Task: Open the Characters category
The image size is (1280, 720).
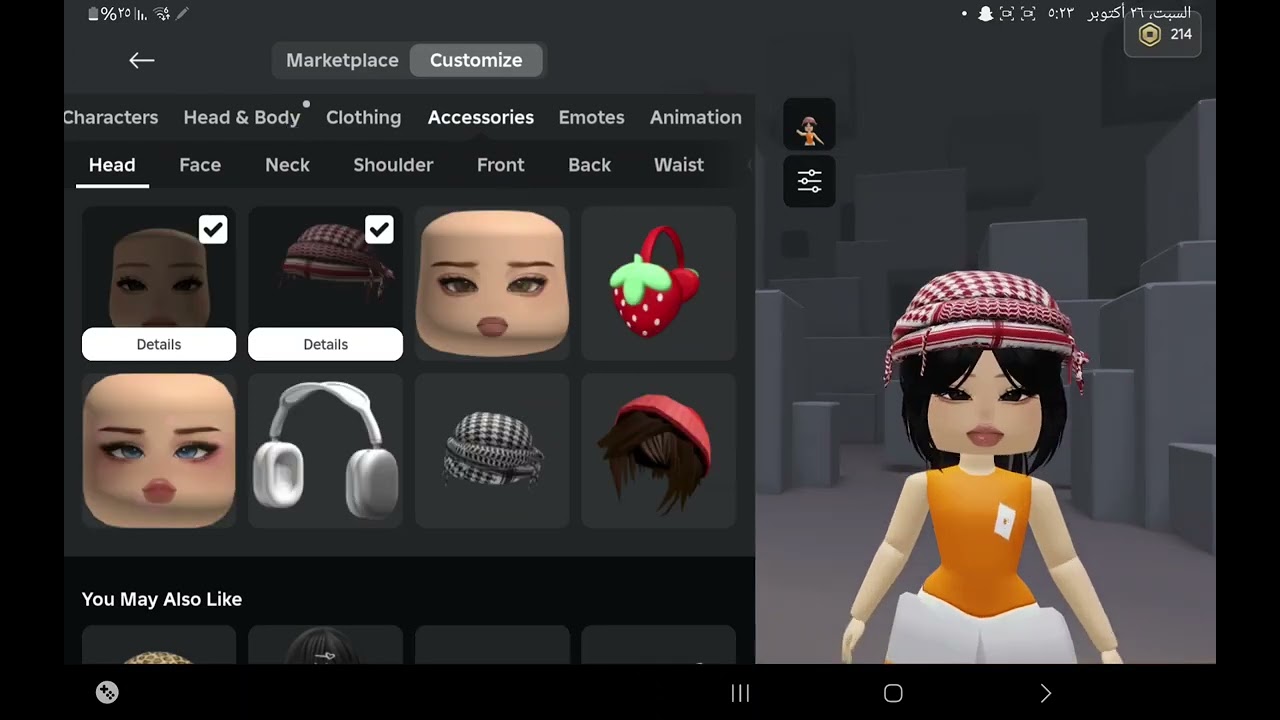Action: click(110, 117)
